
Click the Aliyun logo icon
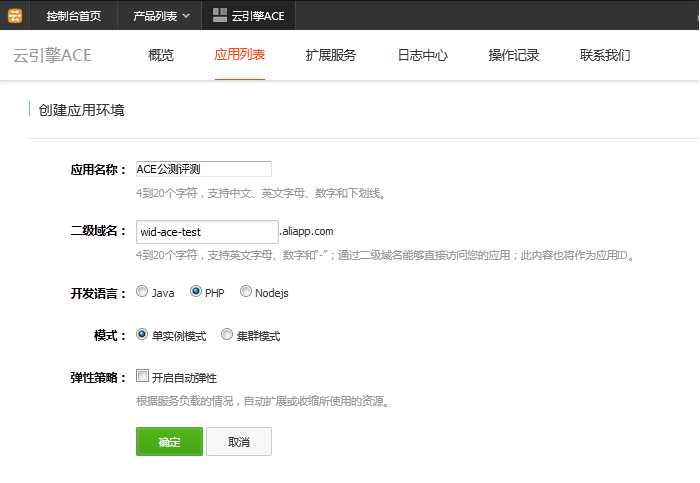(15, 15)
